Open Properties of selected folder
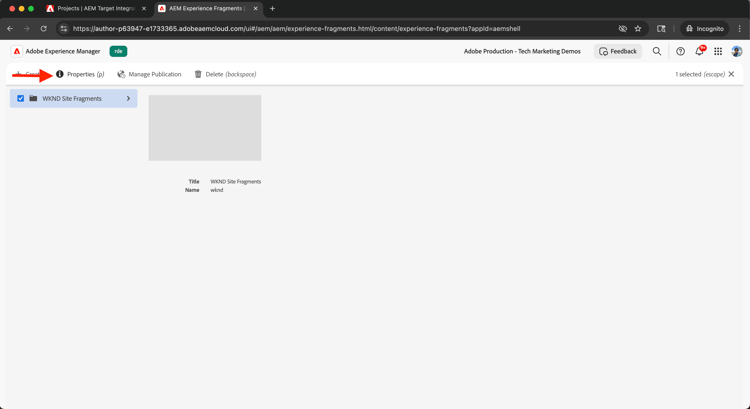 [80, 74]
